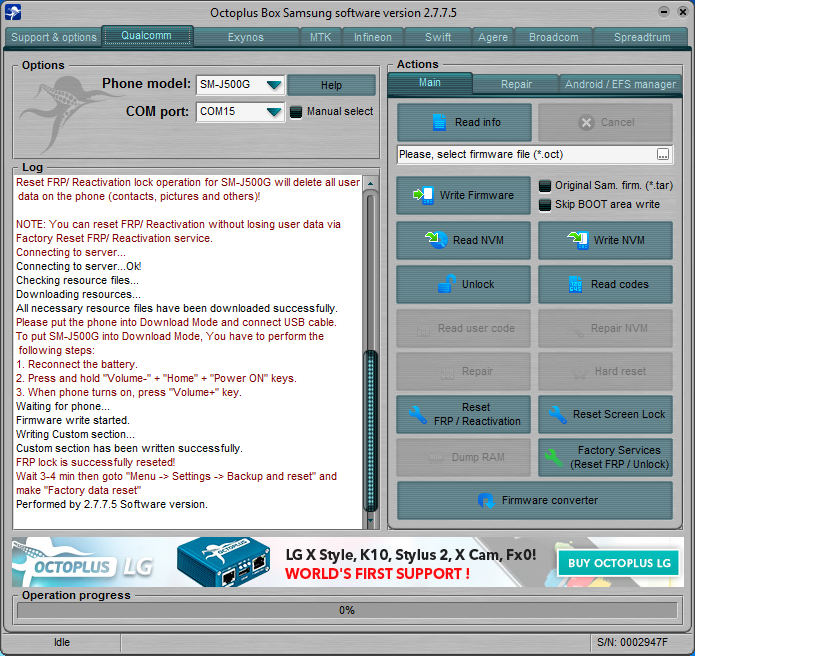Switch to the MTK tab
Image resolution: width=819 pixels, height=656 pixels.
321,37
